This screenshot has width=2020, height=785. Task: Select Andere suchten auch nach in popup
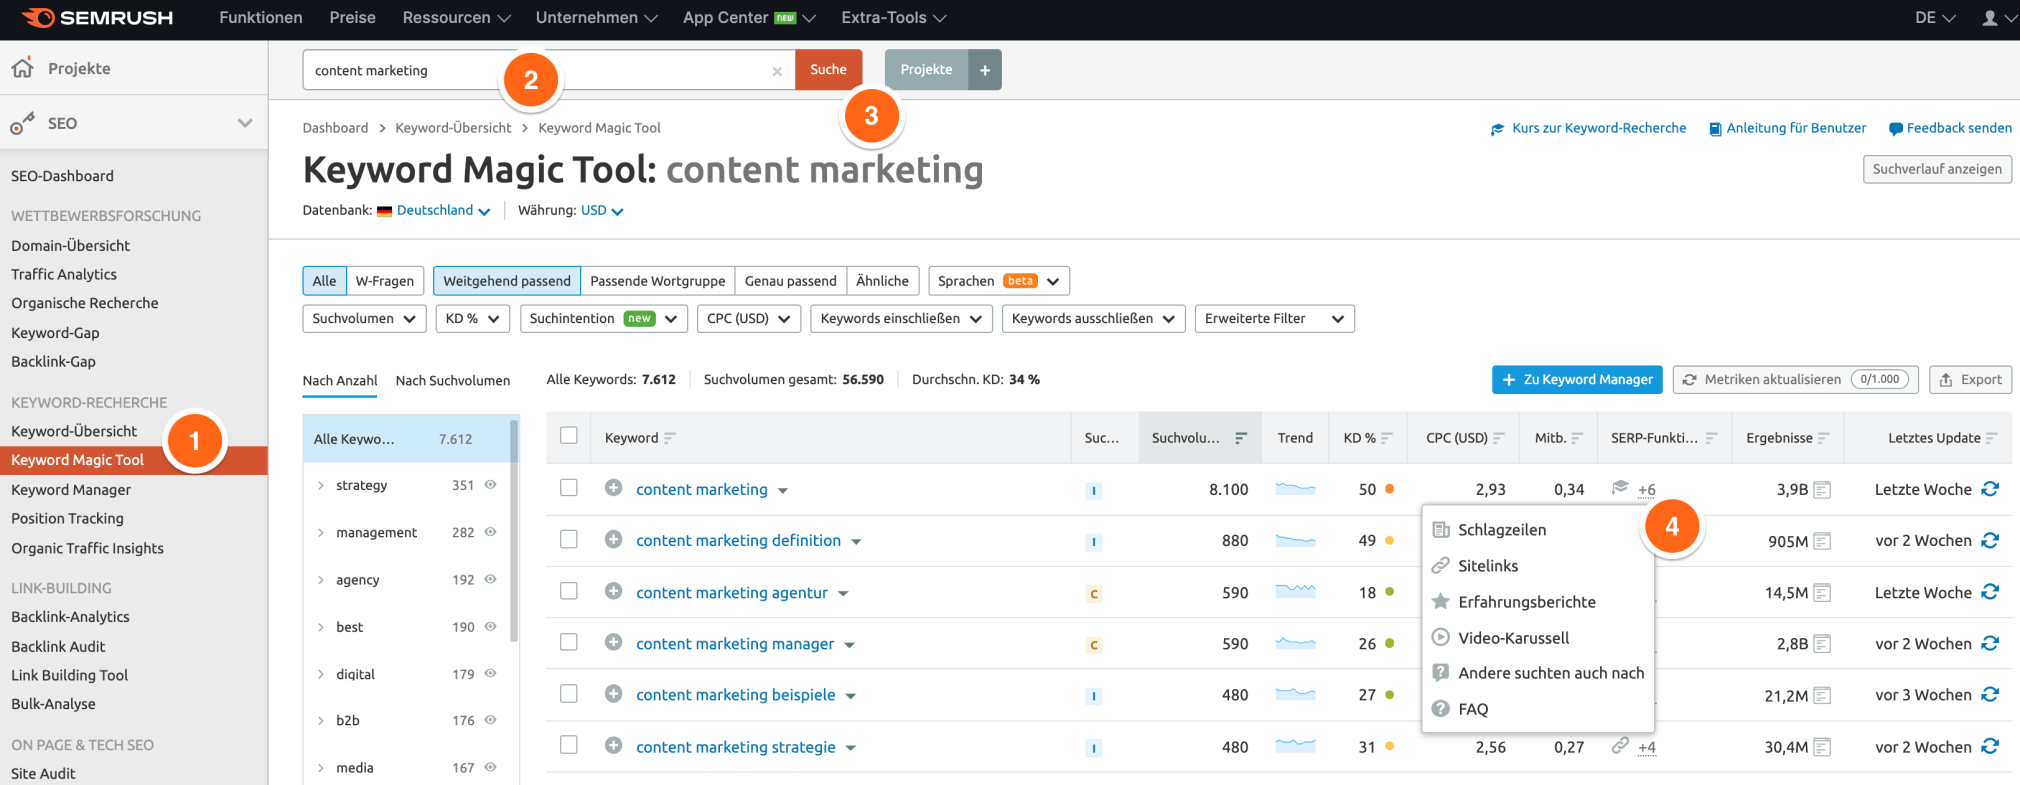click(1539, 673)
